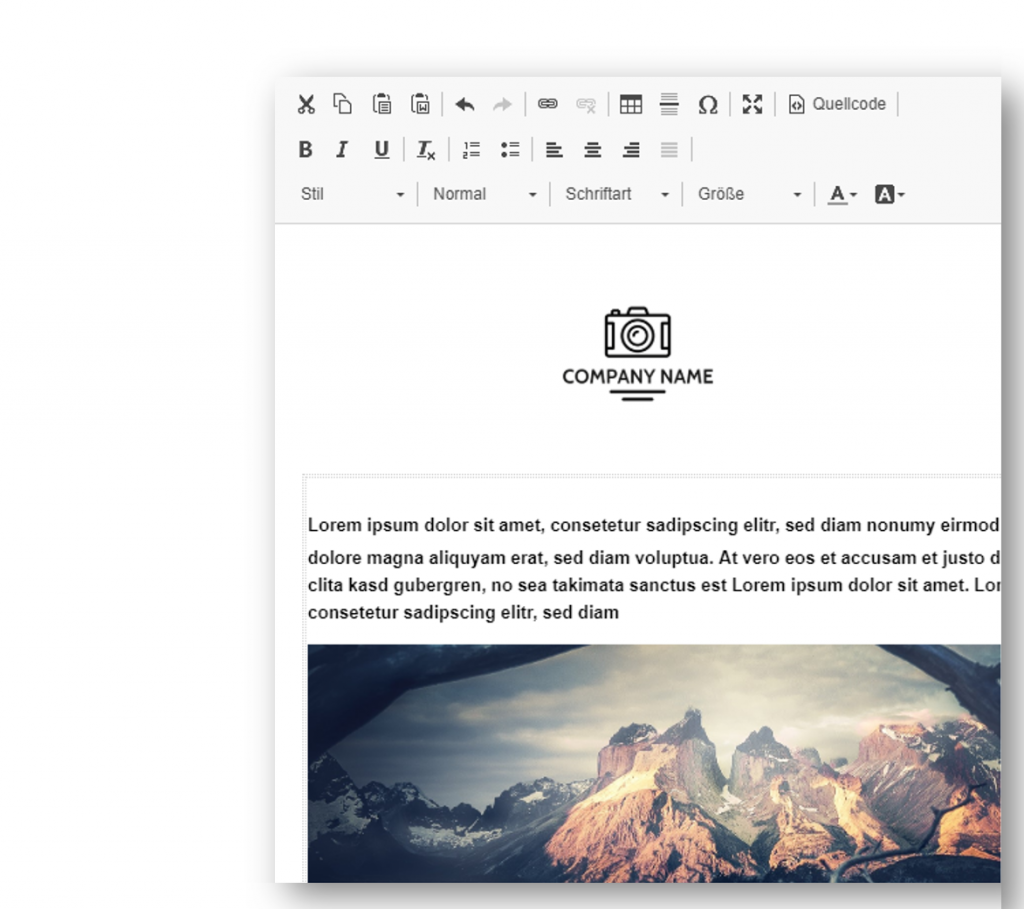
Task: Justify the text block
Action: coord(669,150)
